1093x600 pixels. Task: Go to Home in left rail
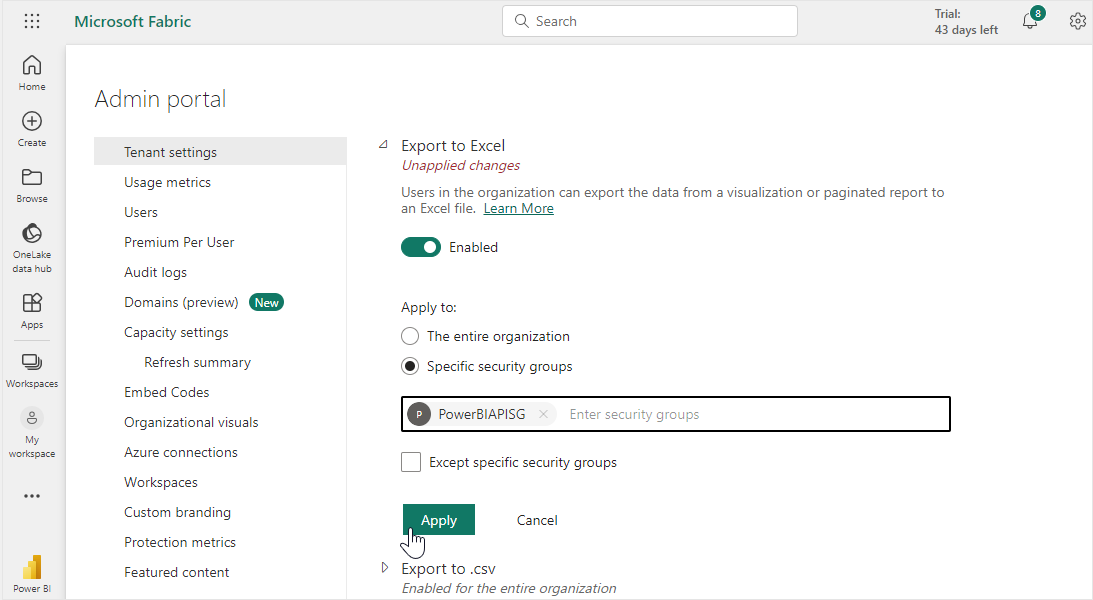click(32, 72)
